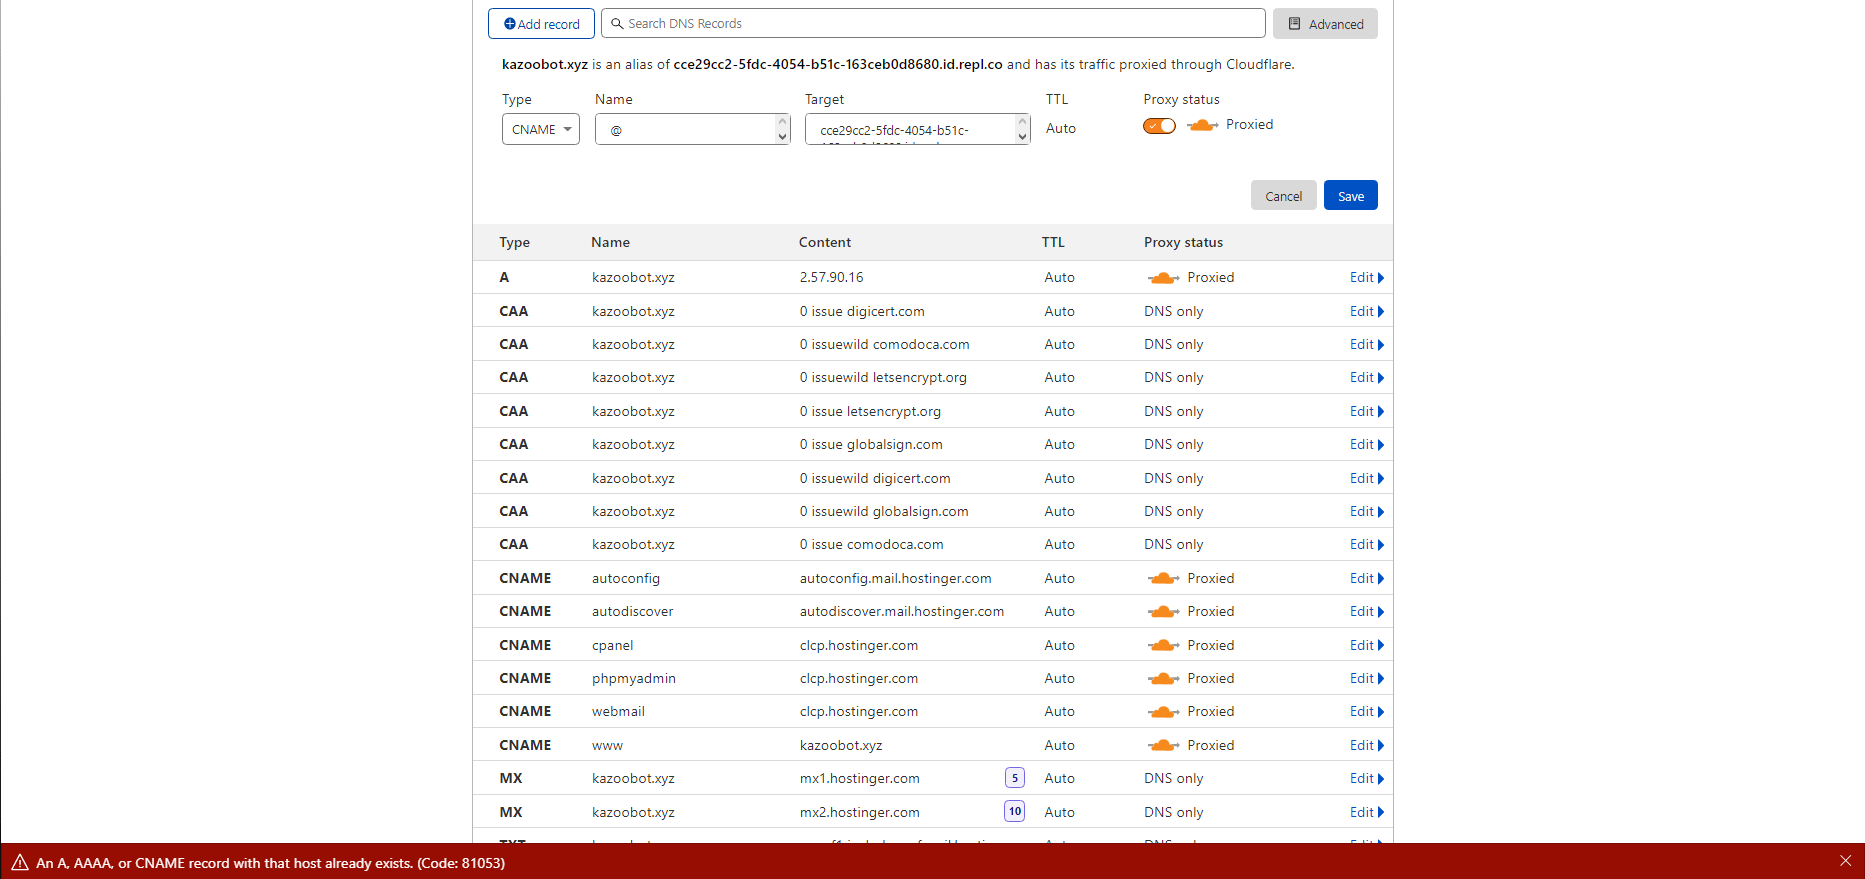Viewport: 1865px width, 879px height.
Task: Edit the autoconfig CNAME record
Action: pyautogui.click(x=1366, y=578)
